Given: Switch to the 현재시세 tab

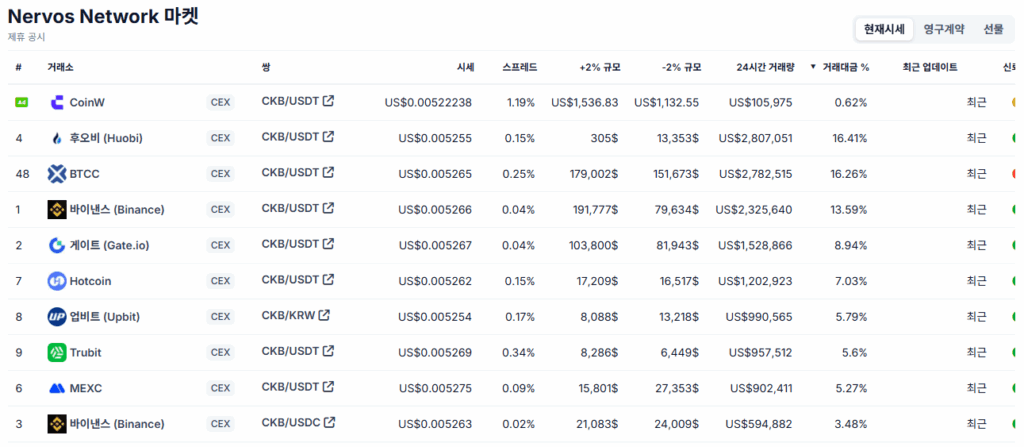Looking at the screenshot, I should point(884,29).
